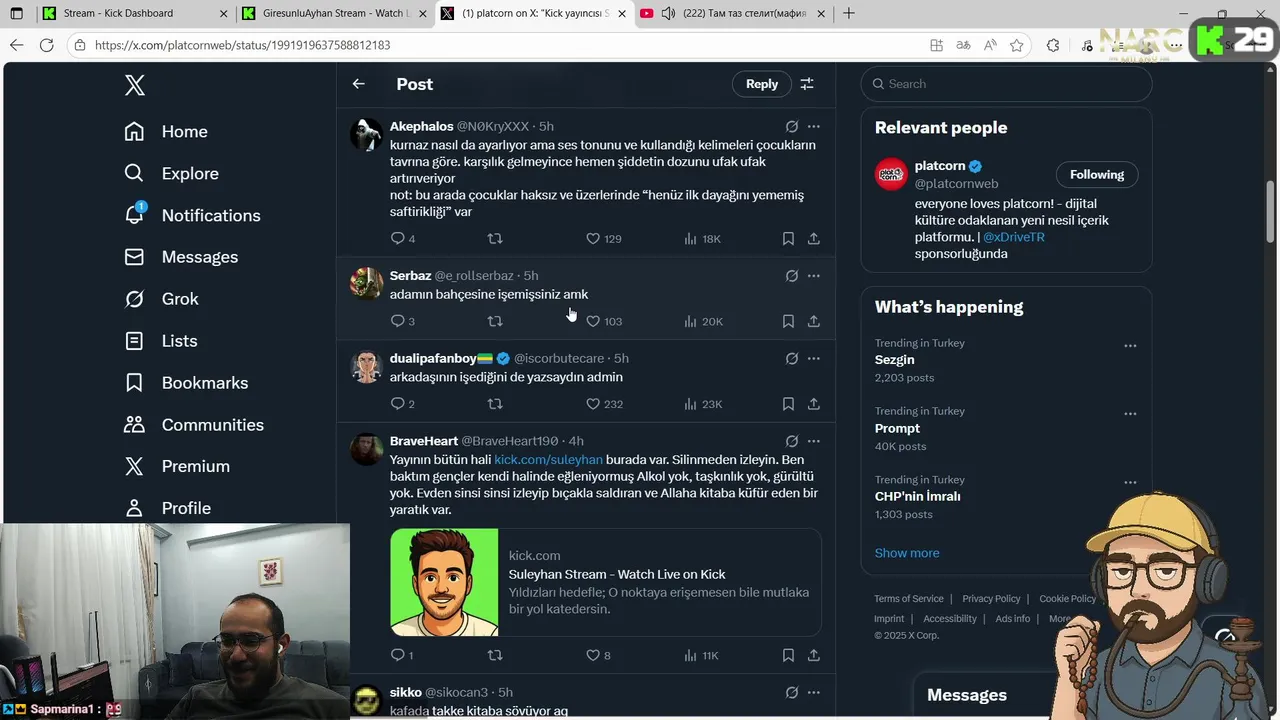Share dualipafanboy reply

pyautogui.click(x=814, y=405)
